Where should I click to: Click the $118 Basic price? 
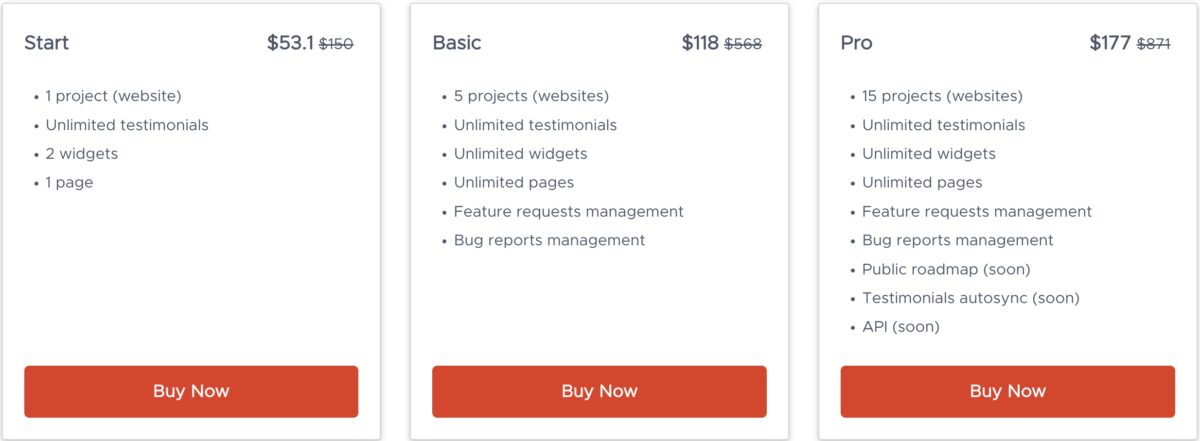(700, 43)
